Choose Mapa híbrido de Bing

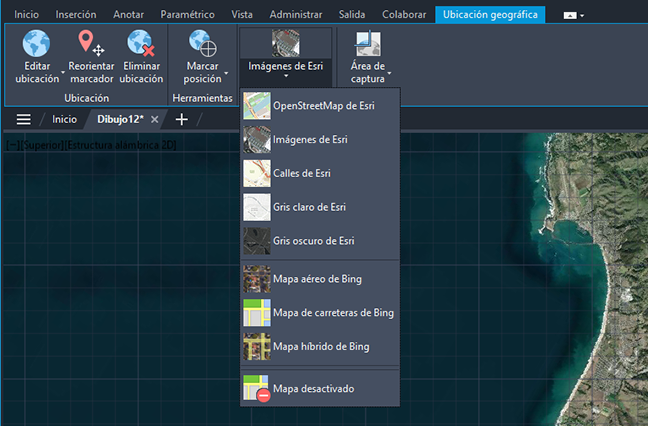[320, 347]
